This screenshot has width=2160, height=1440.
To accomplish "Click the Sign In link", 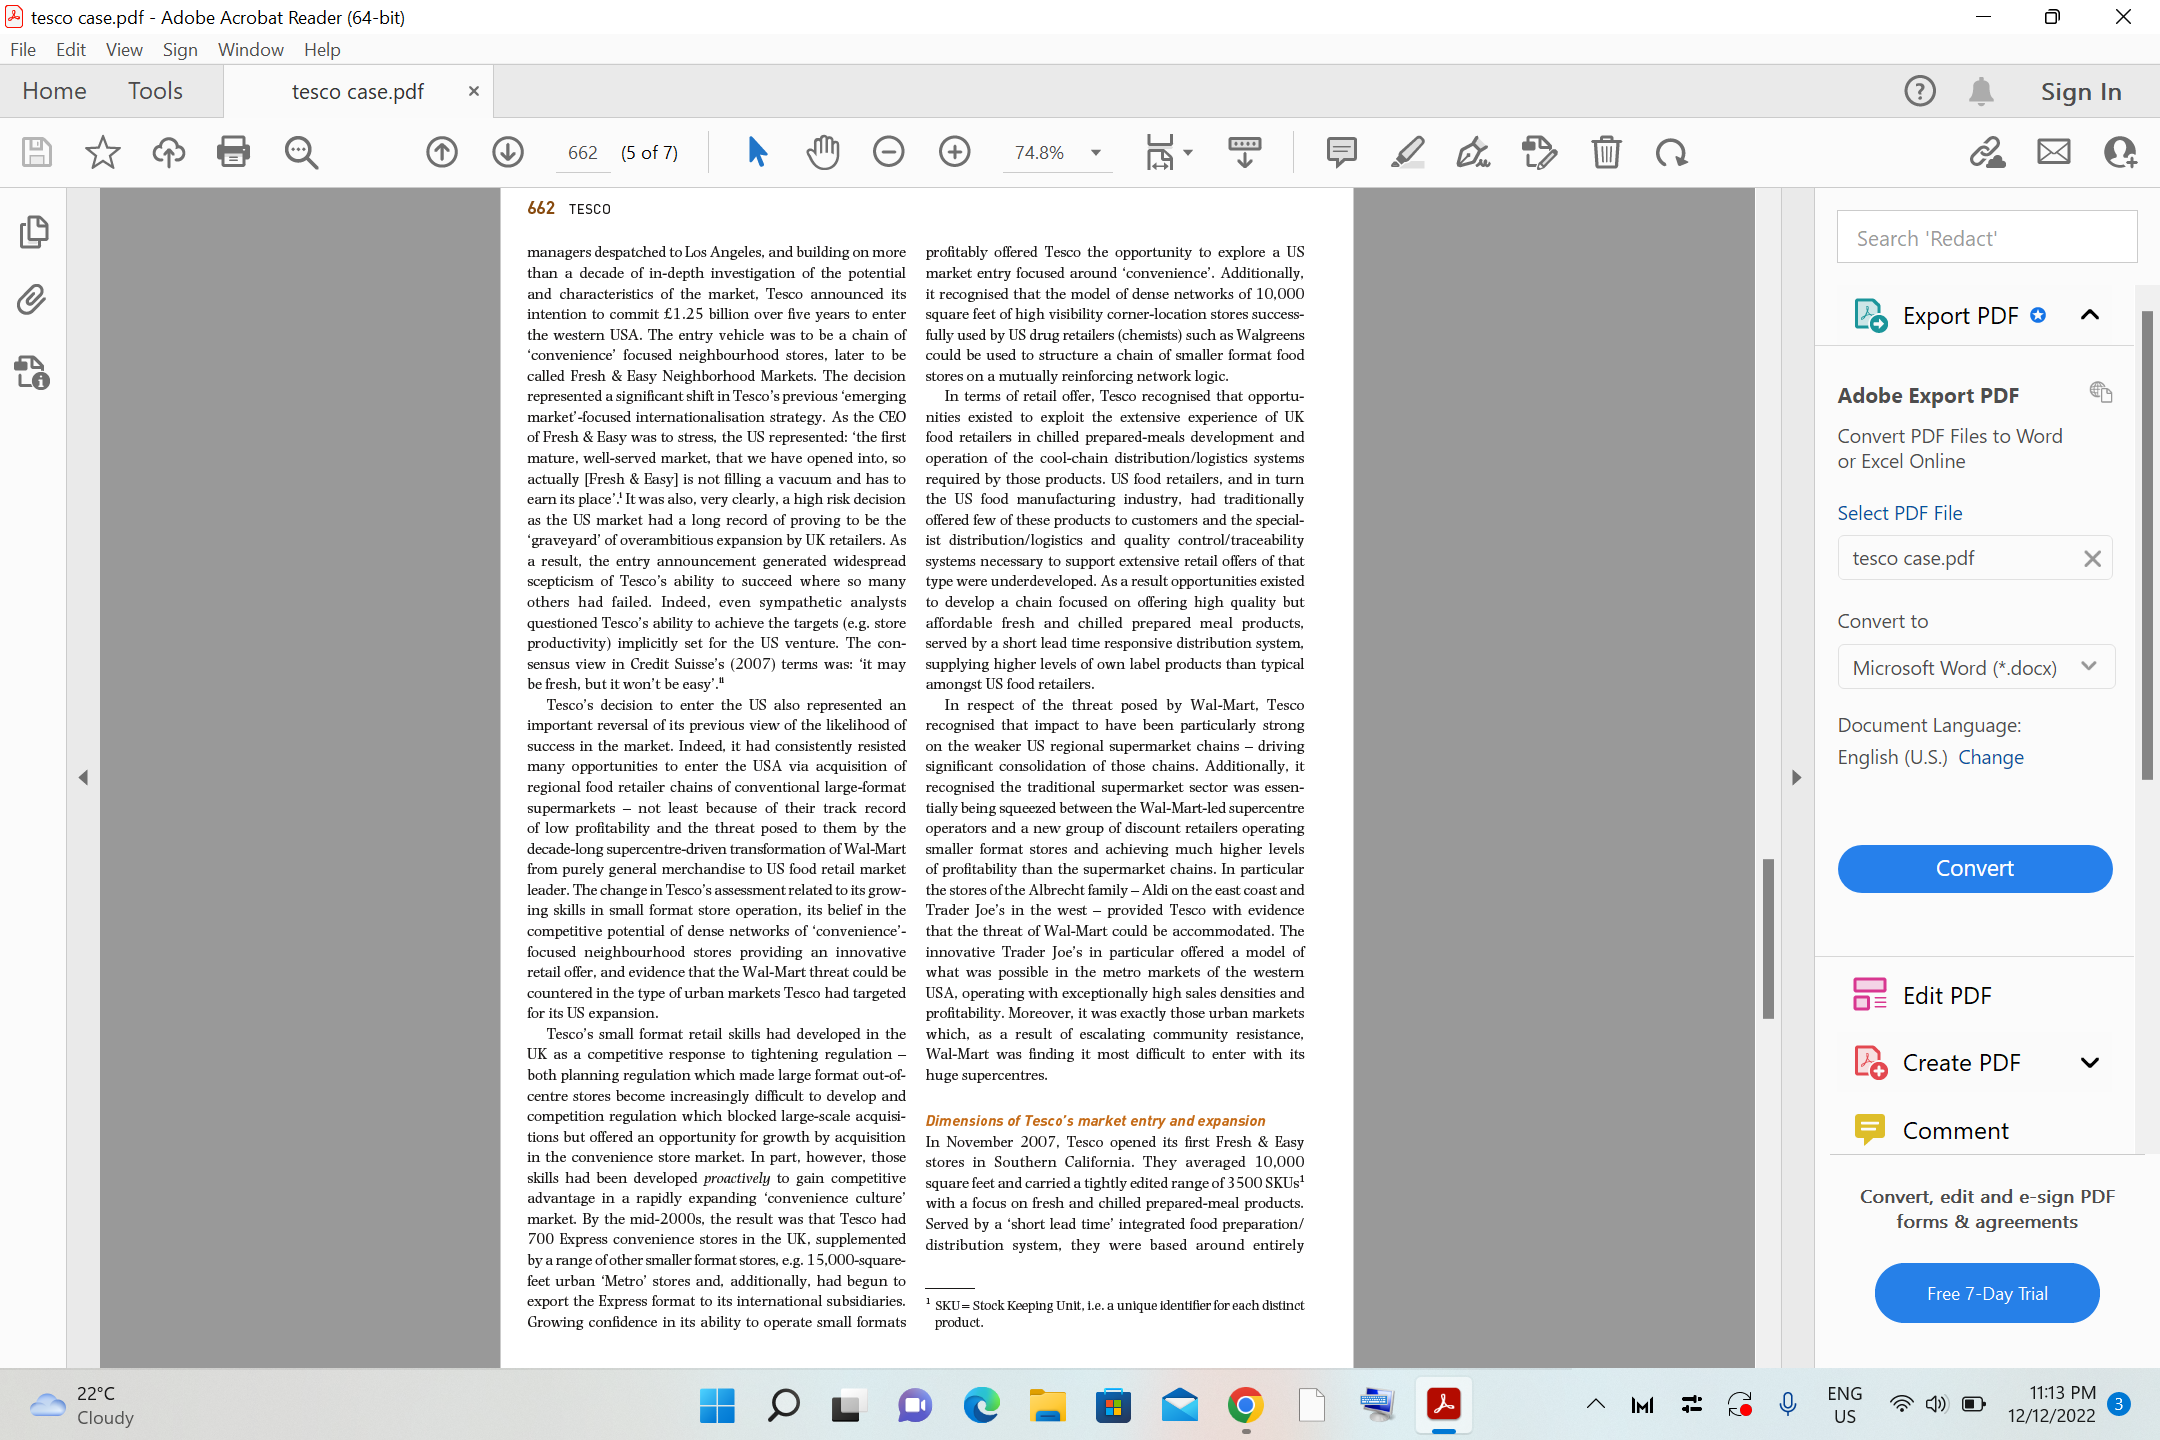I will (x=2081, y=91).
